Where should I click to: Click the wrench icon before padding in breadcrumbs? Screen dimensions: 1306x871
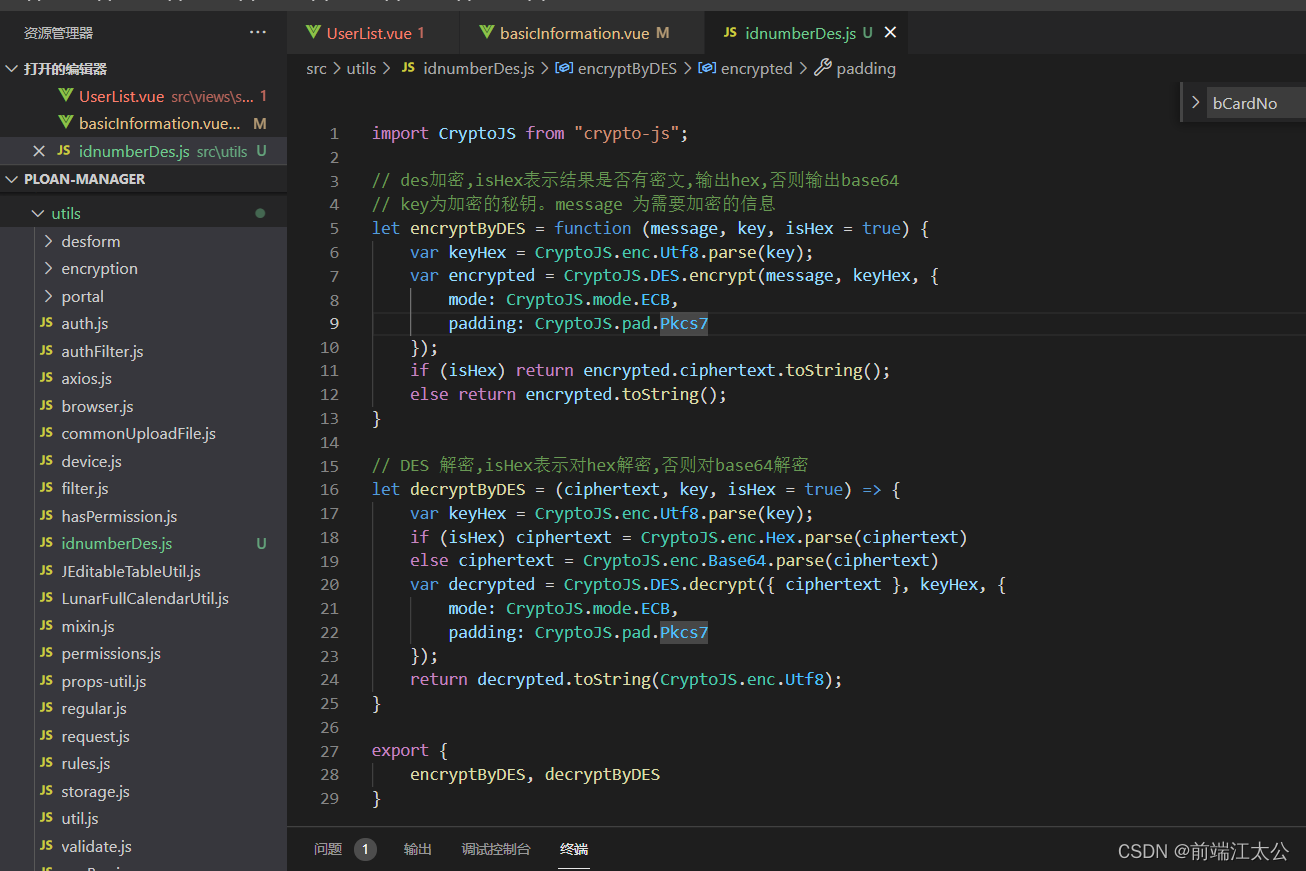(823, 68)
